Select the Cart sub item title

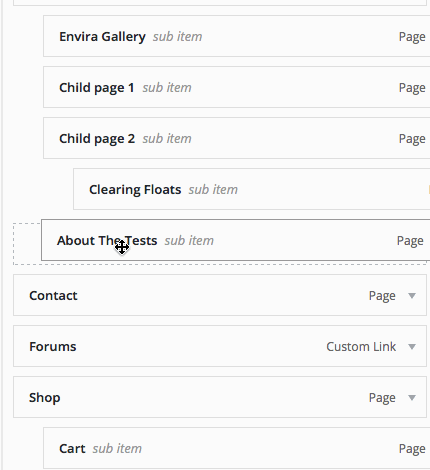(72, 449)
